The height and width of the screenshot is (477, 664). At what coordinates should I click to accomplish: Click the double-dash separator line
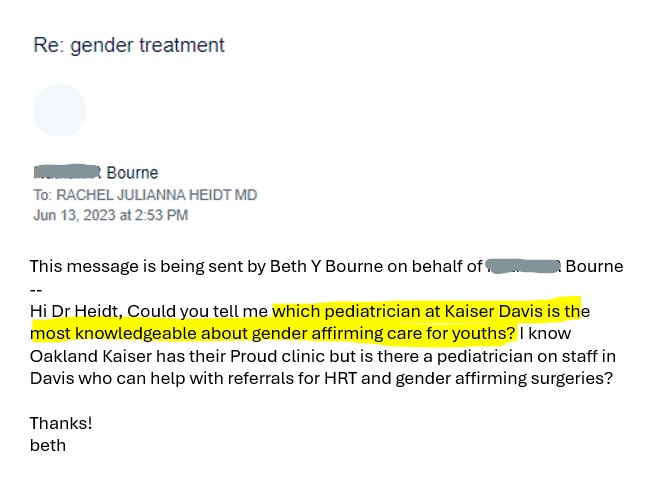[x=36, y=288]
